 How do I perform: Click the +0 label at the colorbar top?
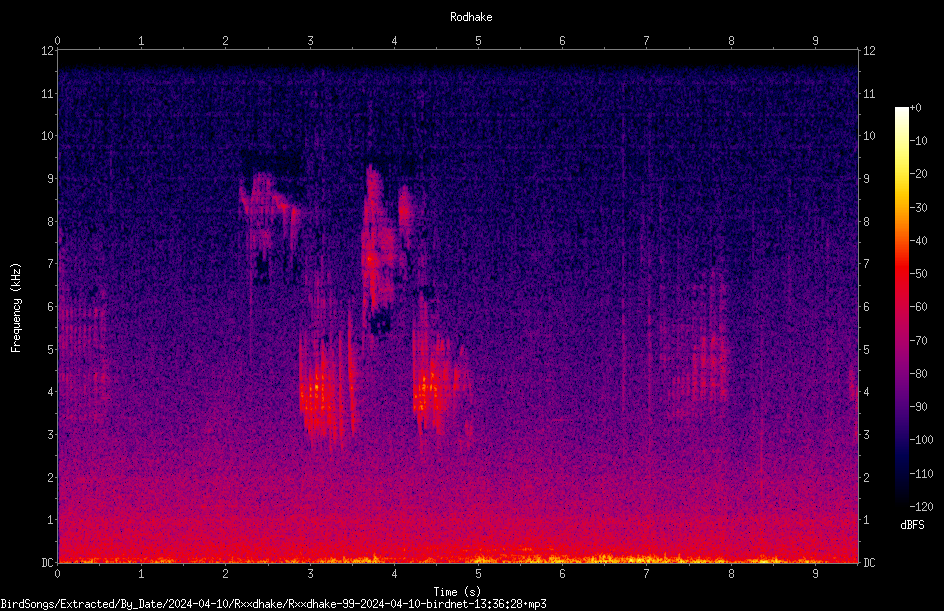pyautogui.click(x=915, y=108)
